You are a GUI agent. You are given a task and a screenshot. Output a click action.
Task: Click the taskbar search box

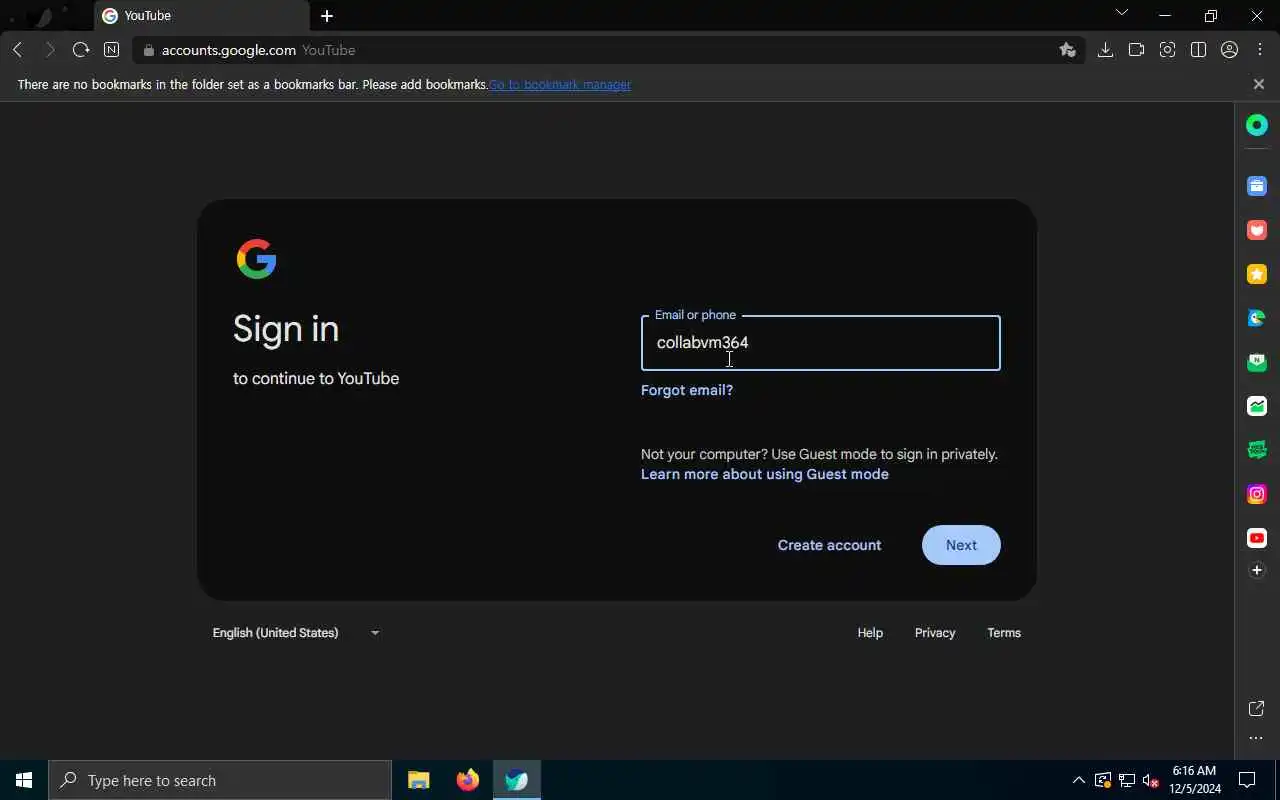click(x=220, y=780)
